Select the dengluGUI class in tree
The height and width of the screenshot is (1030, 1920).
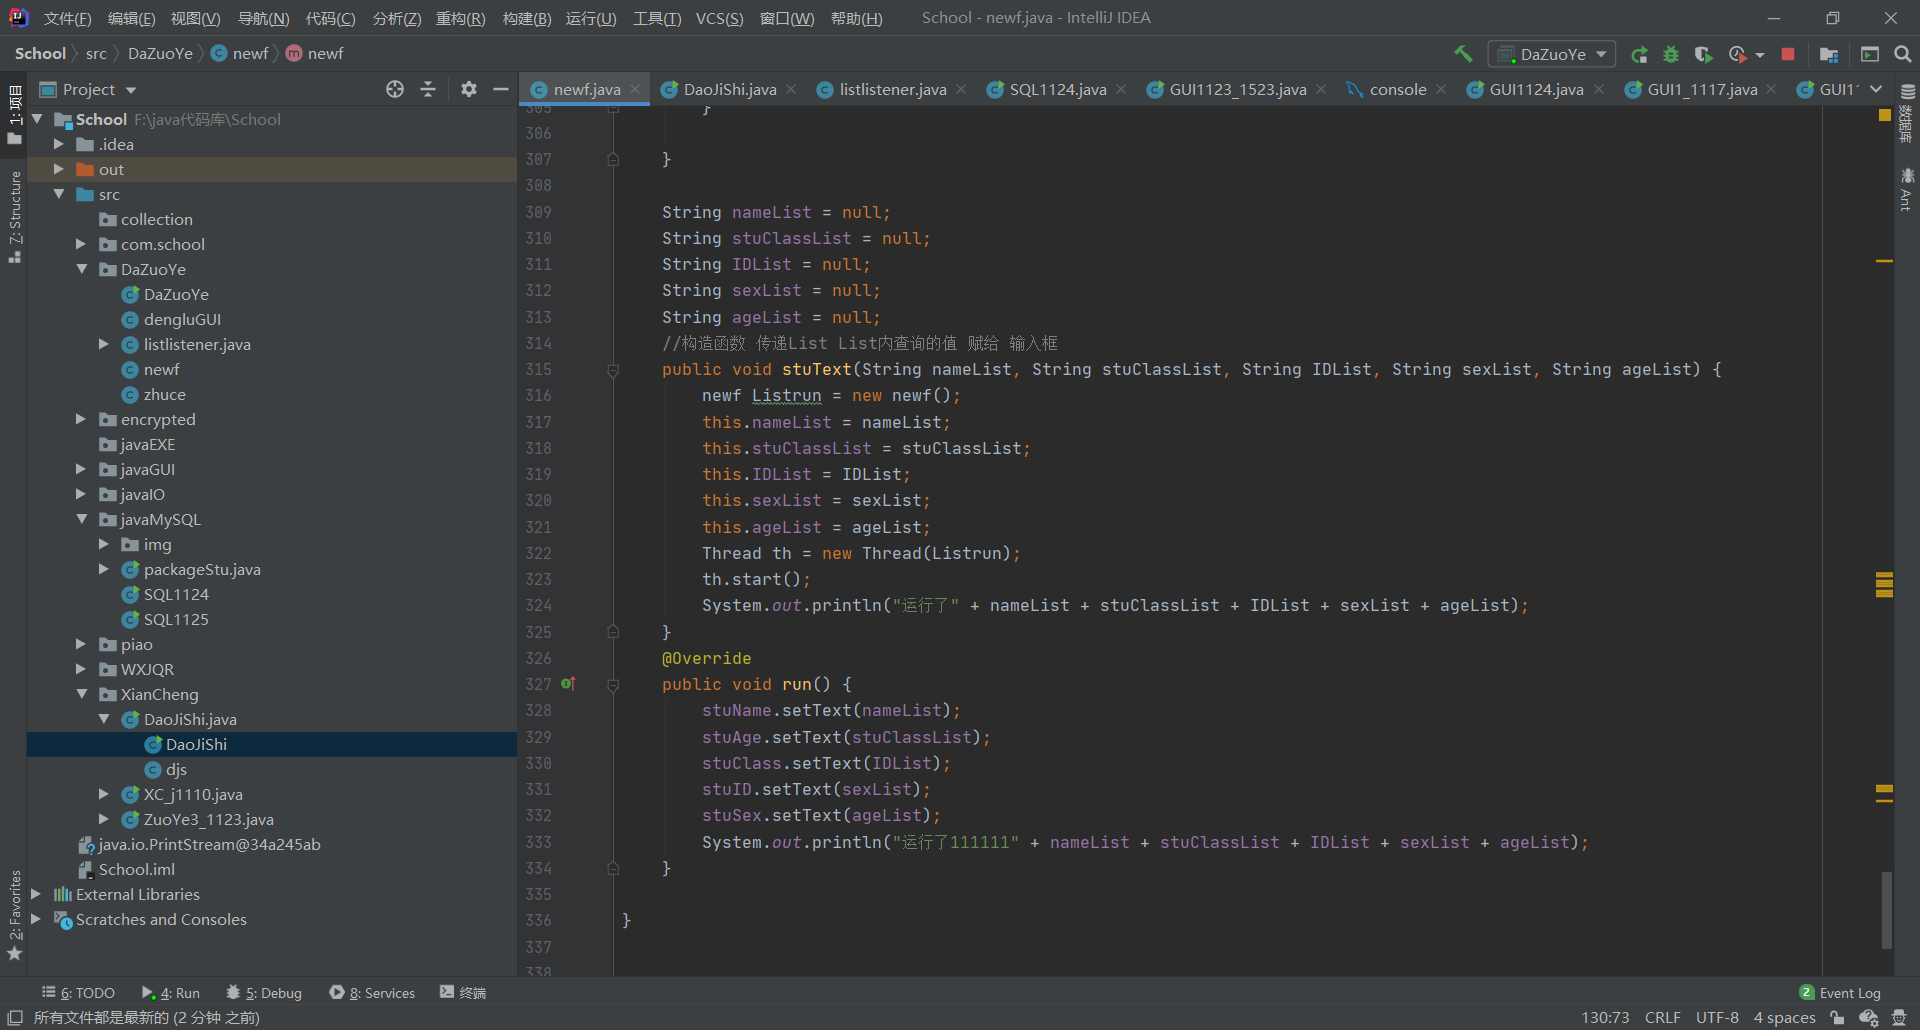click(182, 319)
